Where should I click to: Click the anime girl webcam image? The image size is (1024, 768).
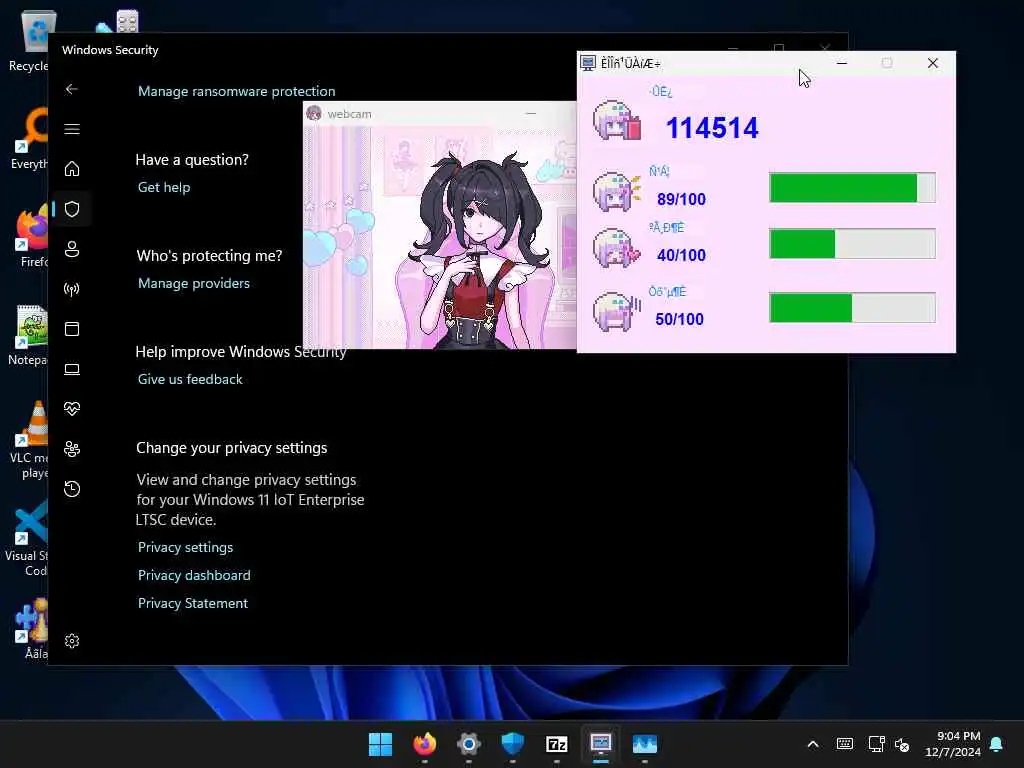[440, 238]
